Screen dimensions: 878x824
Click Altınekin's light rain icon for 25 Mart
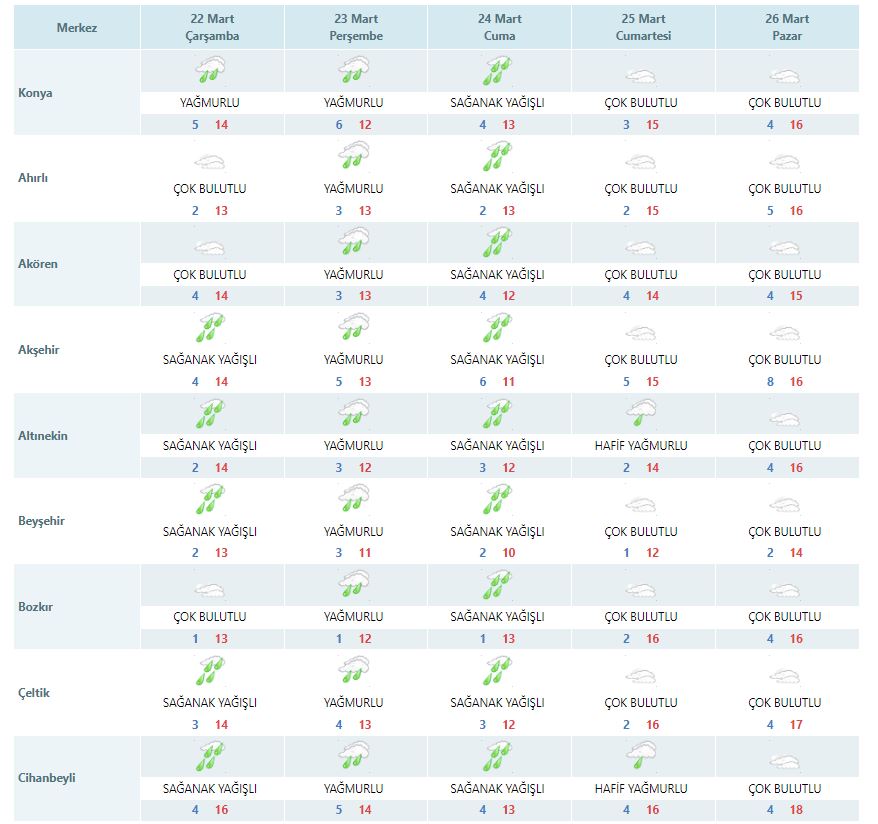coord(641,412)
